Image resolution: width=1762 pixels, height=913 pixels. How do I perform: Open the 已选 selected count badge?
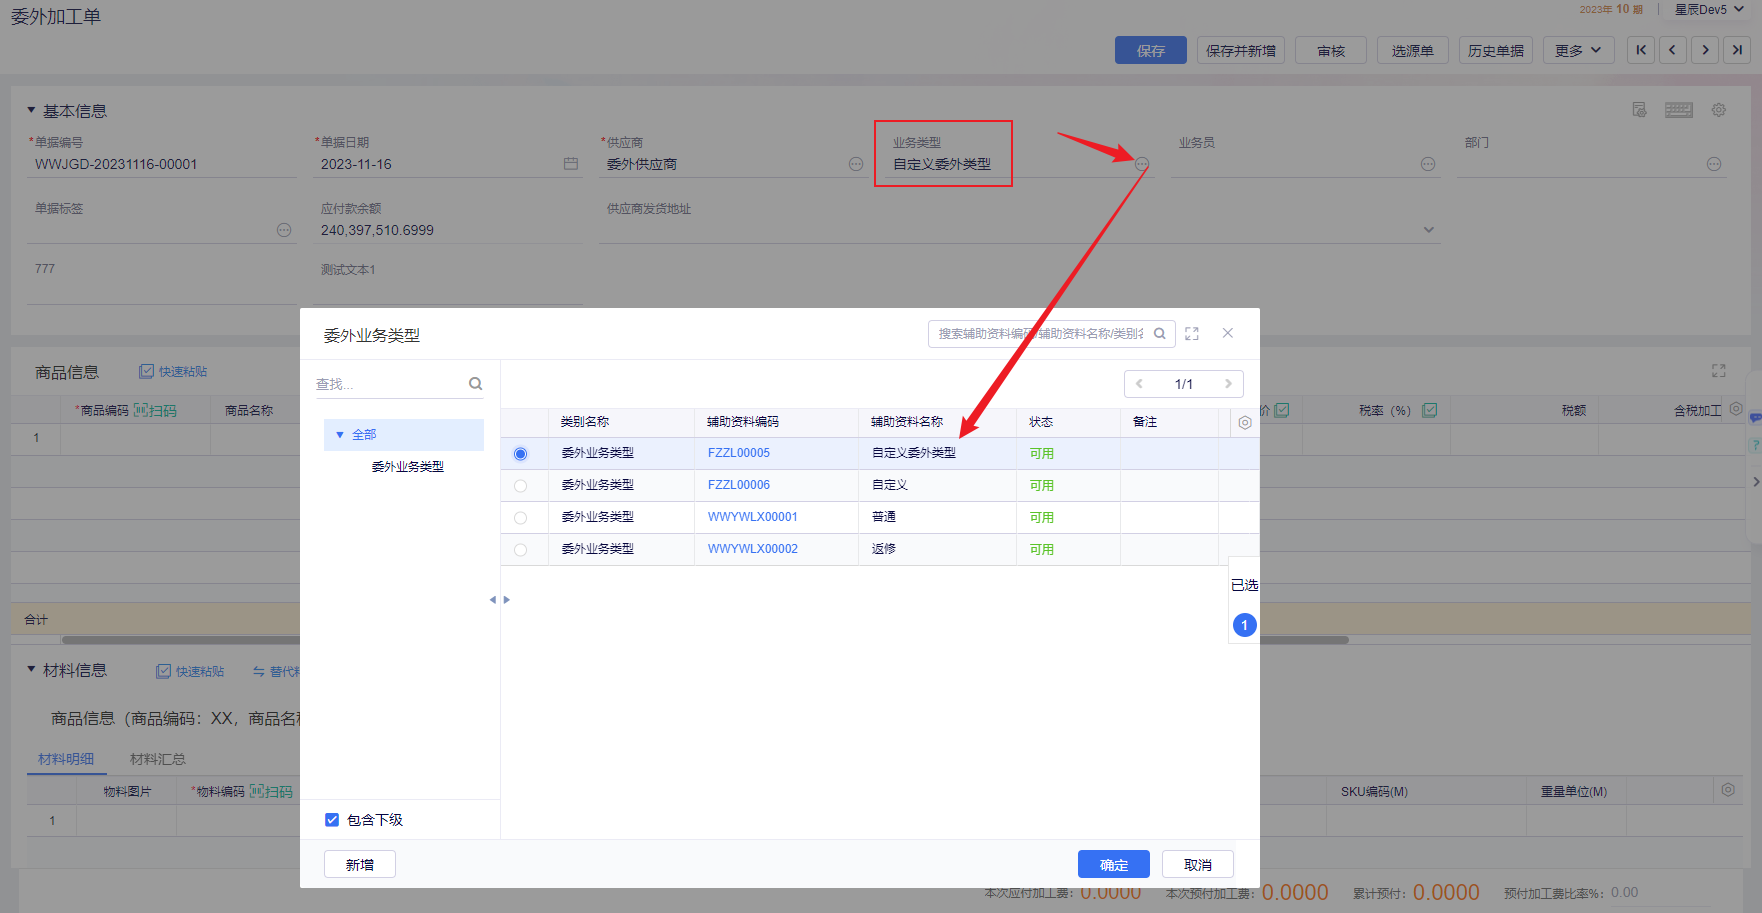[x=1244, y=625]
